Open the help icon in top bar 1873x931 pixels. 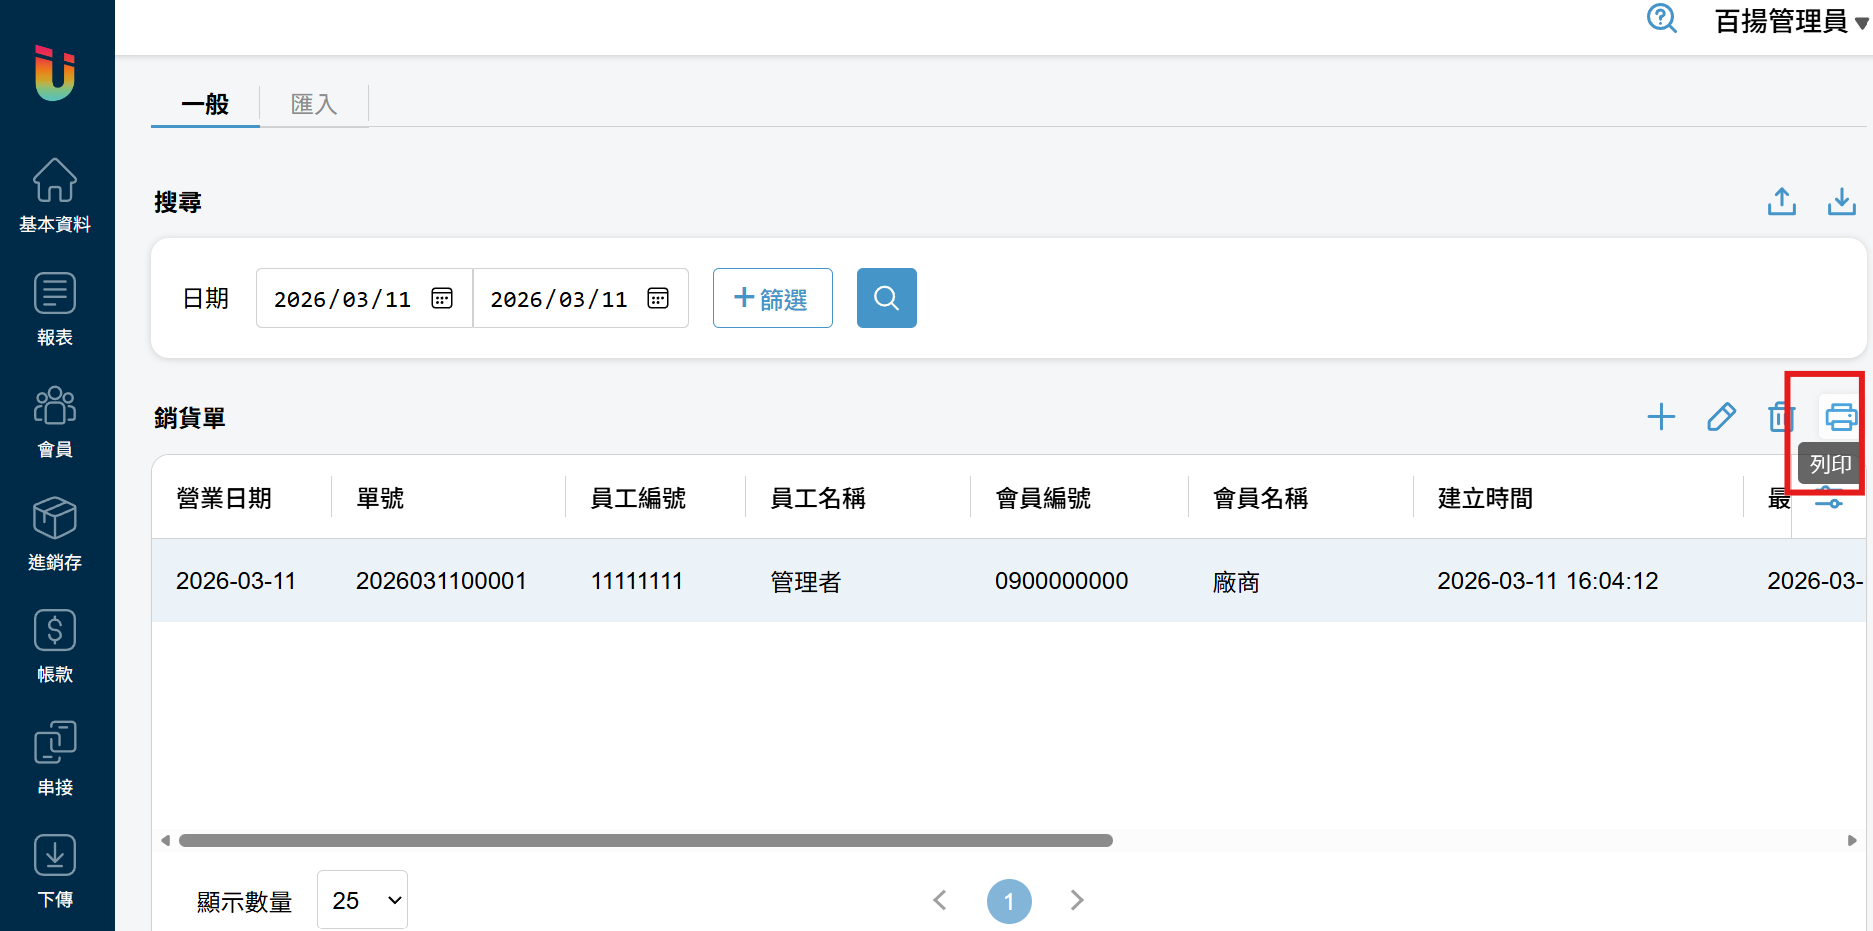[1661, 19]
